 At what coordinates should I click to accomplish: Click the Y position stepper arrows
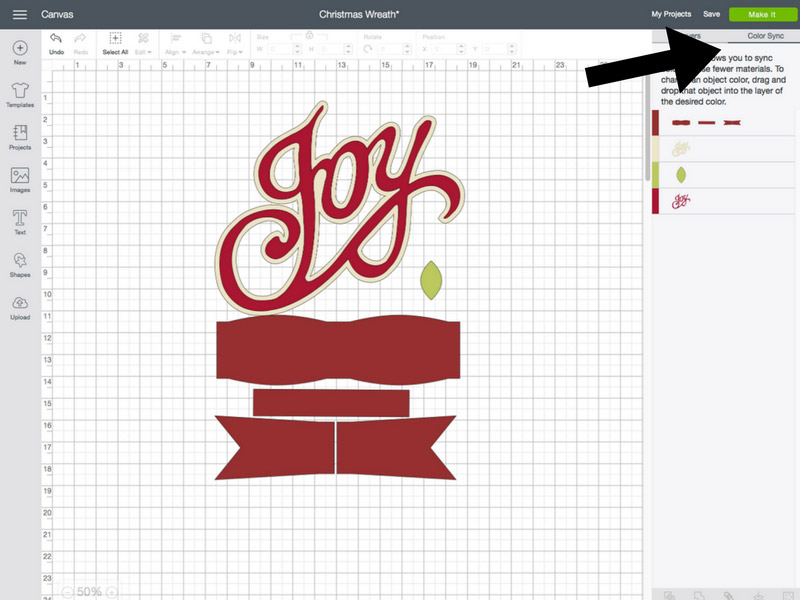(x=512, y=49)
